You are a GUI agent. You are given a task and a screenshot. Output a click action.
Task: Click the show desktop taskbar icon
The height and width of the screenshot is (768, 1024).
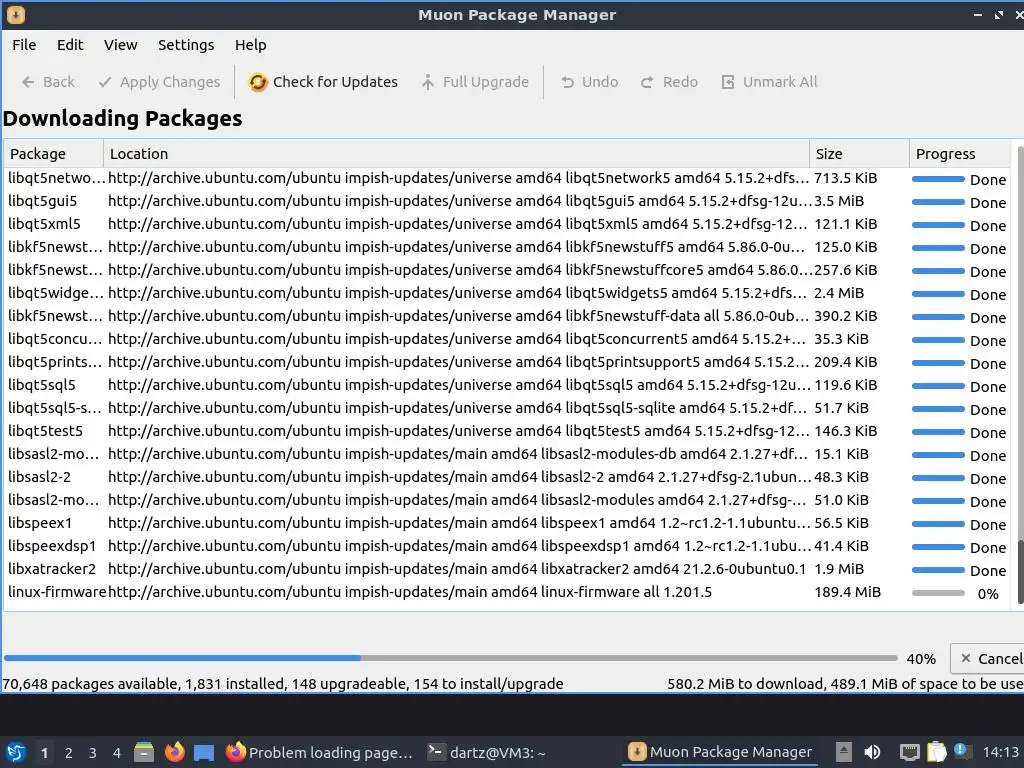click(x=204, y=752)
